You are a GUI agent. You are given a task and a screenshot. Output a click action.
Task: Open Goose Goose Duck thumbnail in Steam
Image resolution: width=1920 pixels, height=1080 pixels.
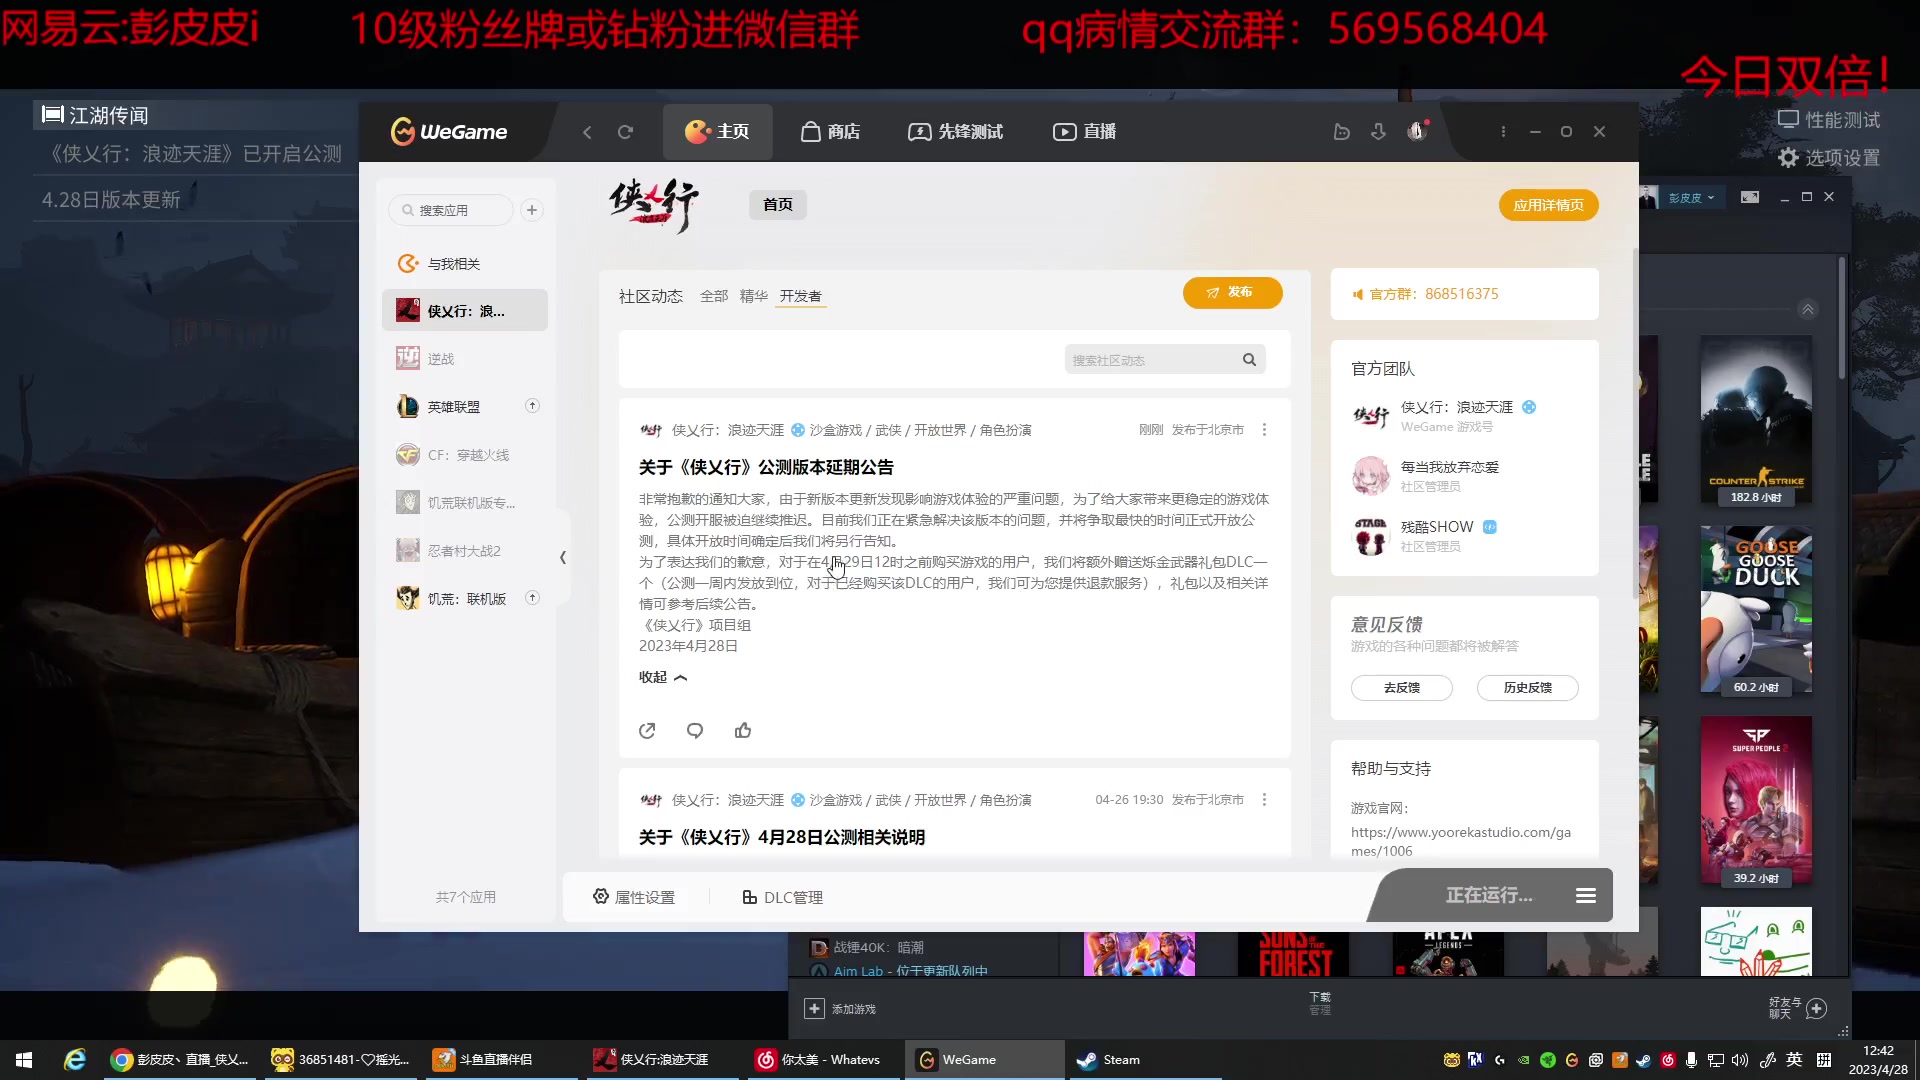click(x=1756, y=610)
